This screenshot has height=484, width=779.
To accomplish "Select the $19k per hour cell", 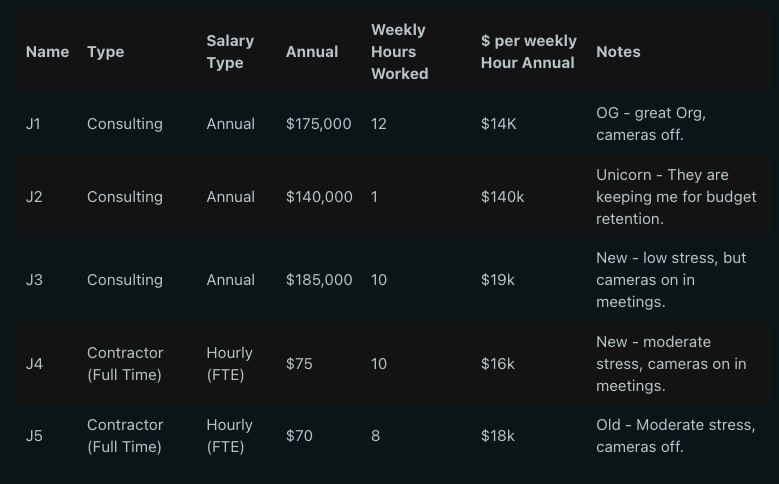I will pos(498,280).
